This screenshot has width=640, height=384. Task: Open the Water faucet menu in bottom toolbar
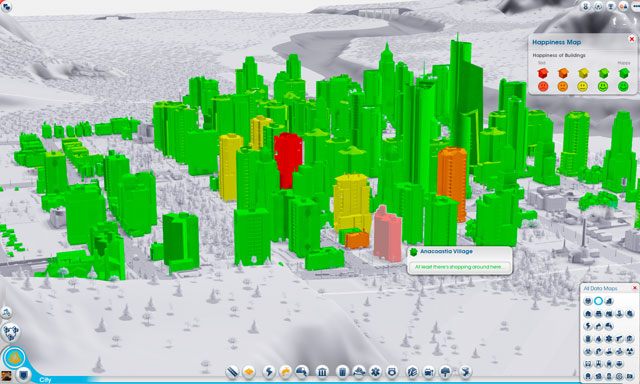click(285, 372)
